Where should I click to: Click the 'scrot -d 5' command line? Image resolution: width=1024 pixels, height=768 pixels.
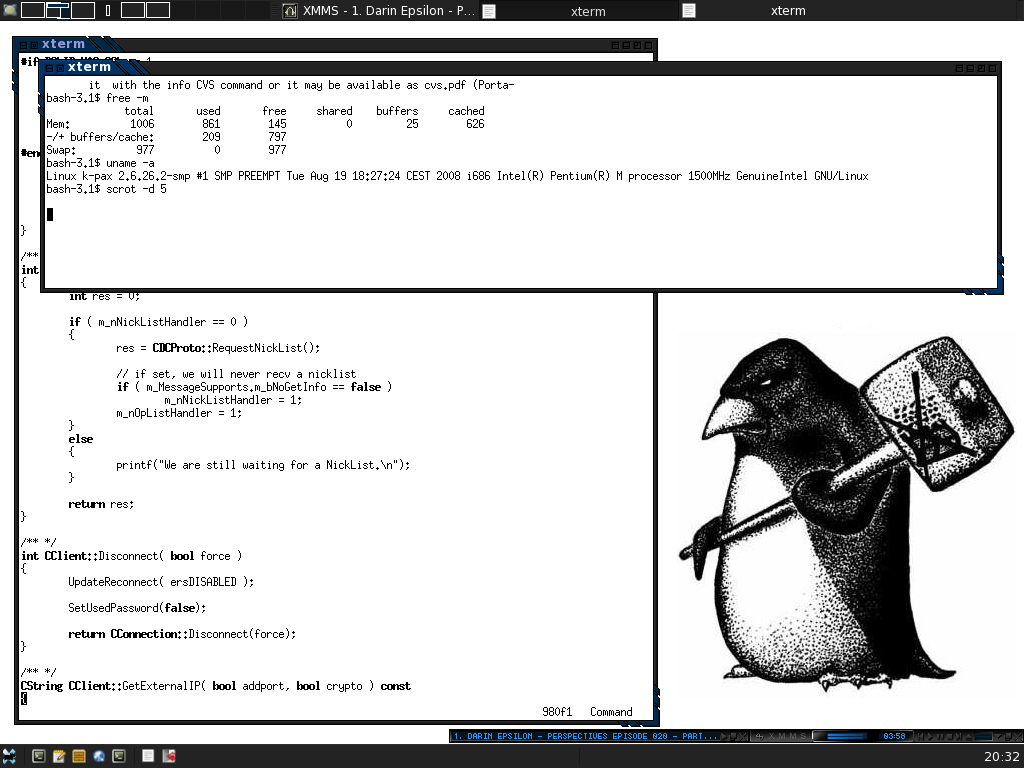coord(106,189)
